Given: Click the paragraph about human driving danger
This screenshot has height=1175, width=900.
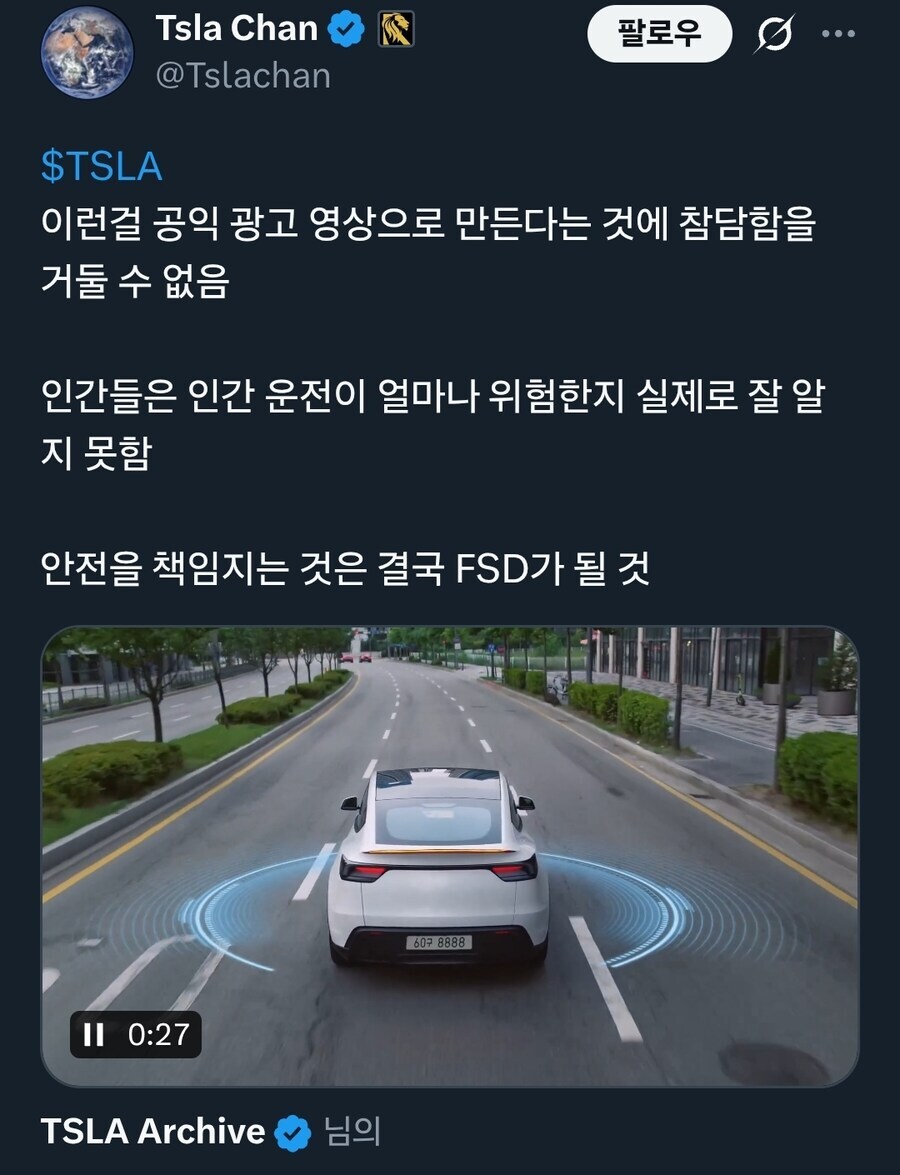Looking at the screenshot, I should [x=432, y=424].
